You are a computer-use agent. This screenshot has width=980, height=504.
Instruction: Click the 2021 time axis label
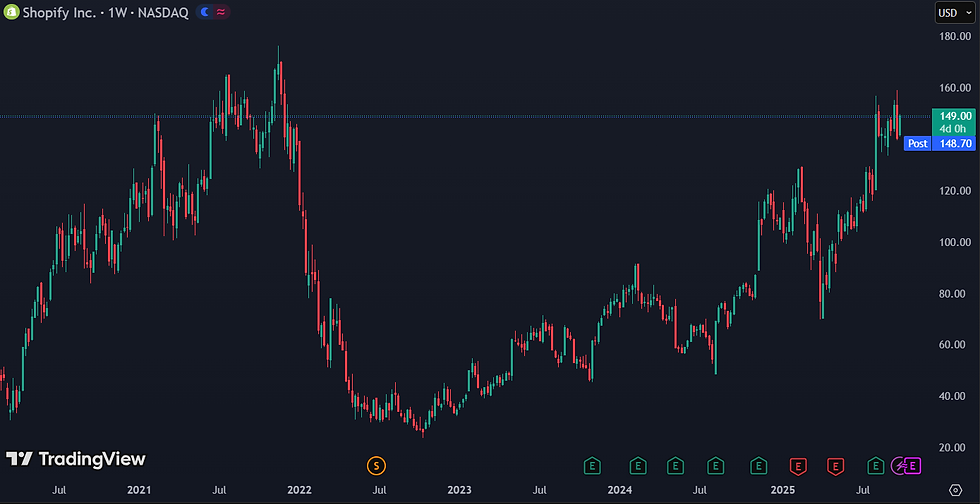pyautogui.click(x=139, y=490)
